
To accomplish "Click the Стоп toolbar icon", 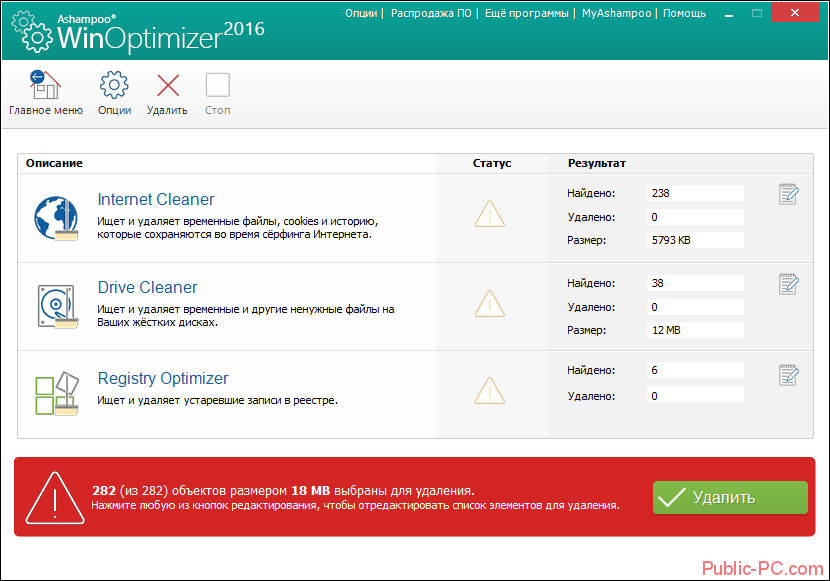I will [217, 85].
